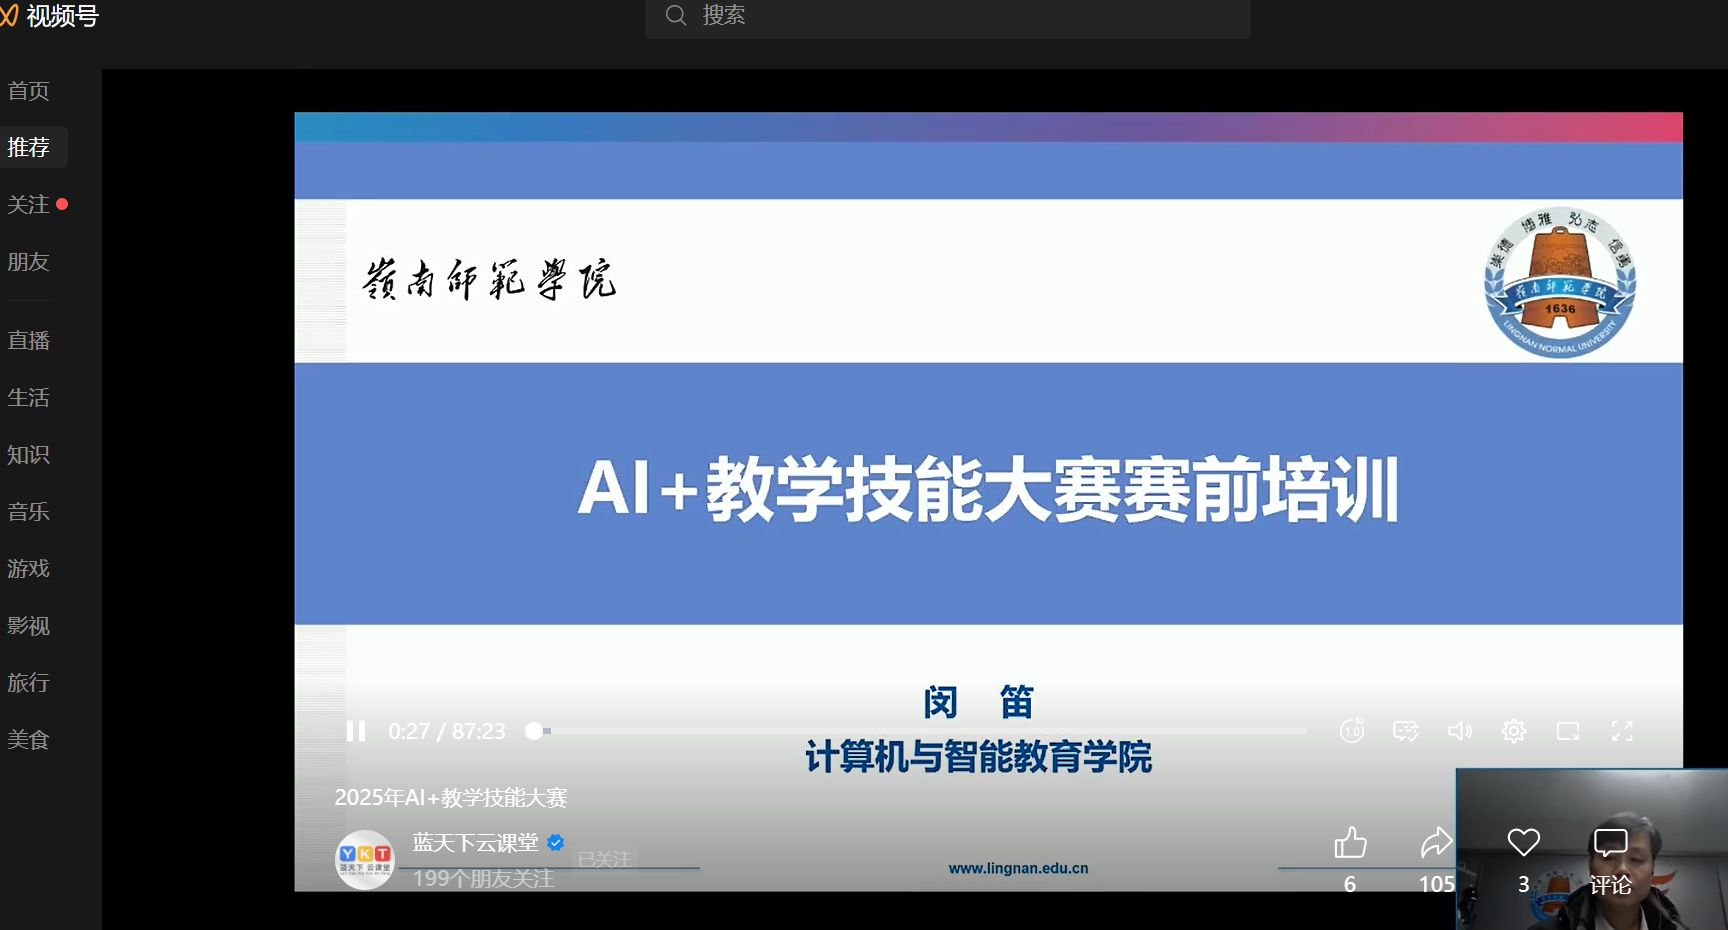The width and height of the screenshot is (1728, 930).
Task: Pause the video playback
Action: tap(356, 731)
